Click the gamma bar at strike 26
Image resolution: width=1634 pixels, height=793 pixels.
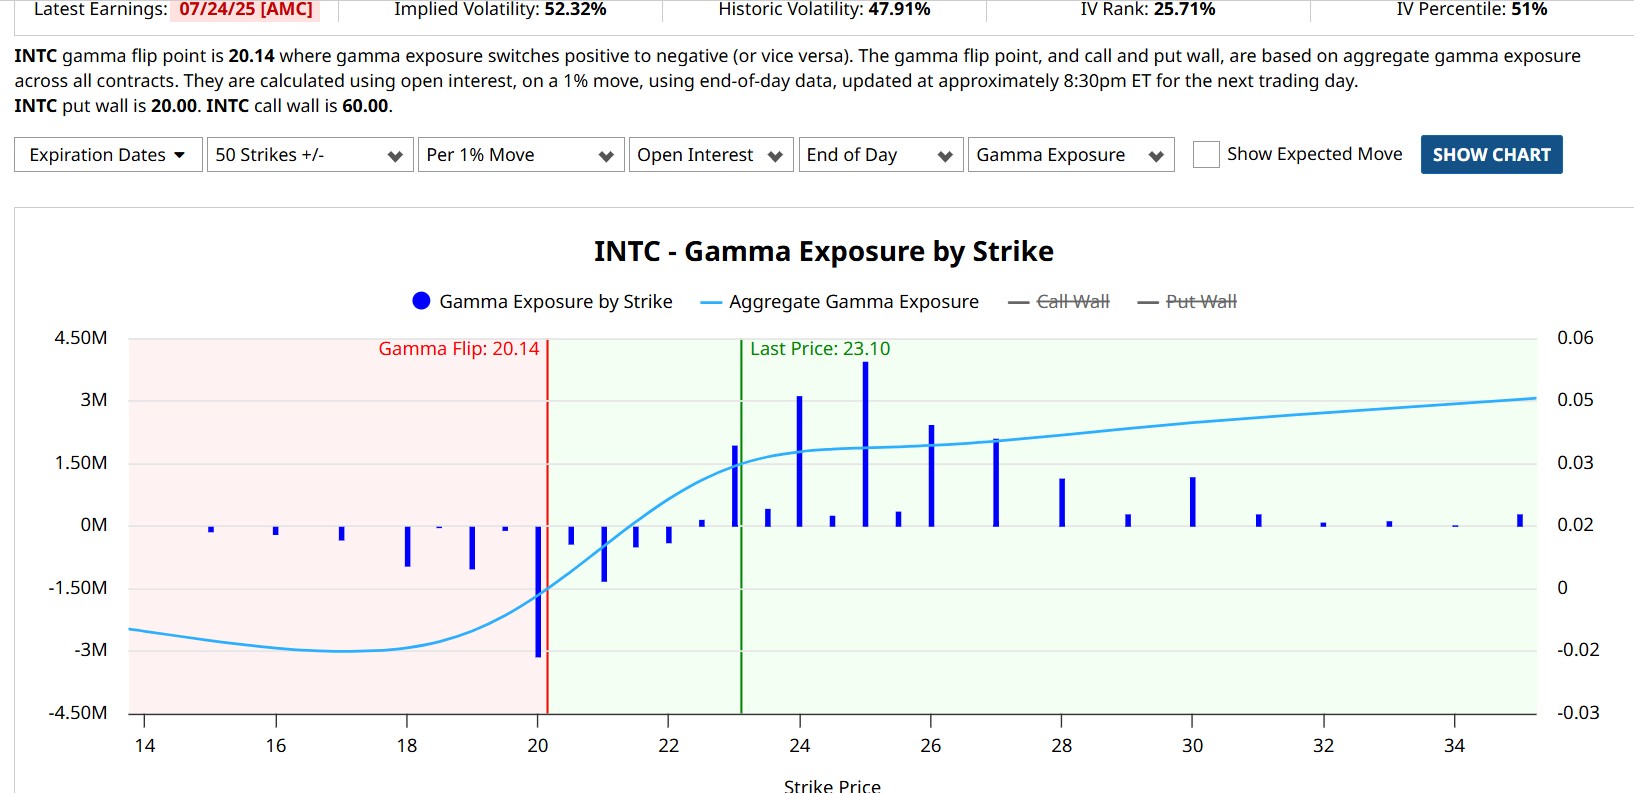tap(931, 476)
